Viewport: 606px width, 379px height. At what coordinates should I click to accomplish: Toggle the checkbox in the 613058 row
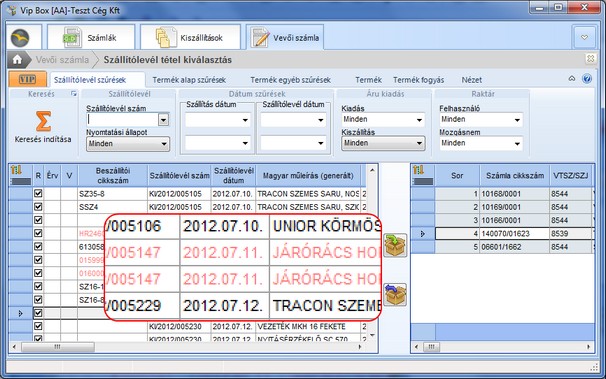pyautogui.click(x=38, y=246)
